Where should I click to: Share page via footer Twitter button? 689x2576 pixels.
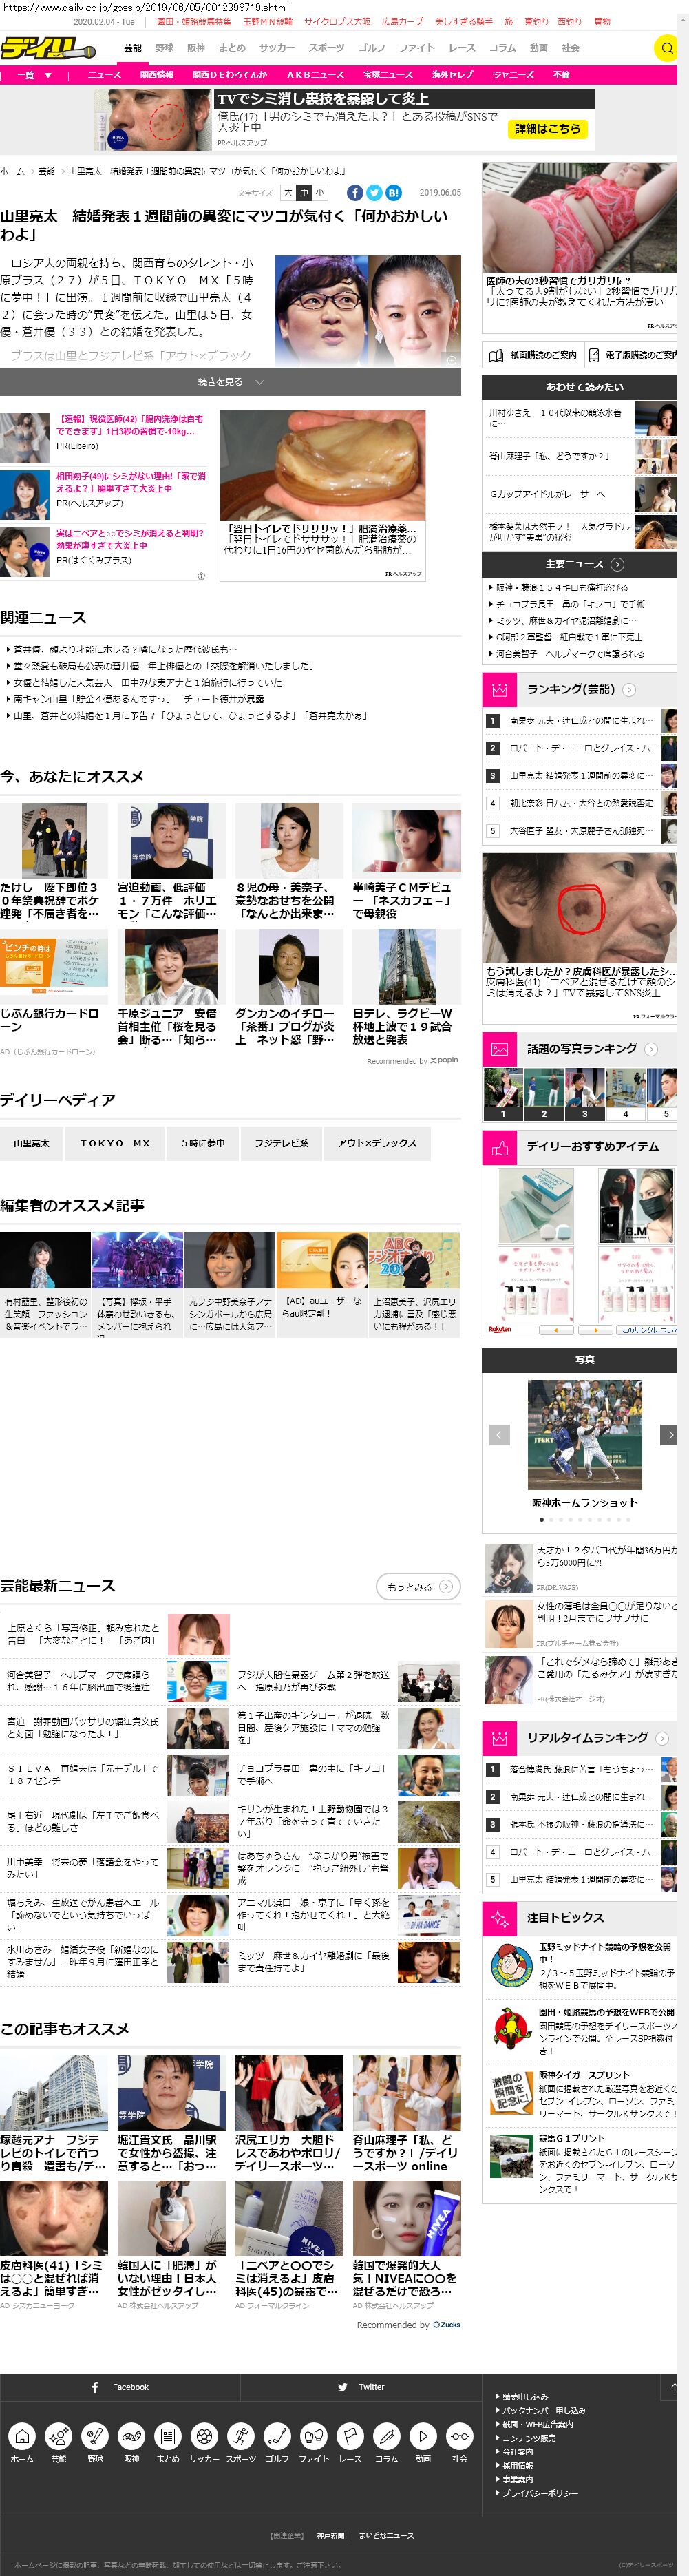click(x=361, y=2387)
